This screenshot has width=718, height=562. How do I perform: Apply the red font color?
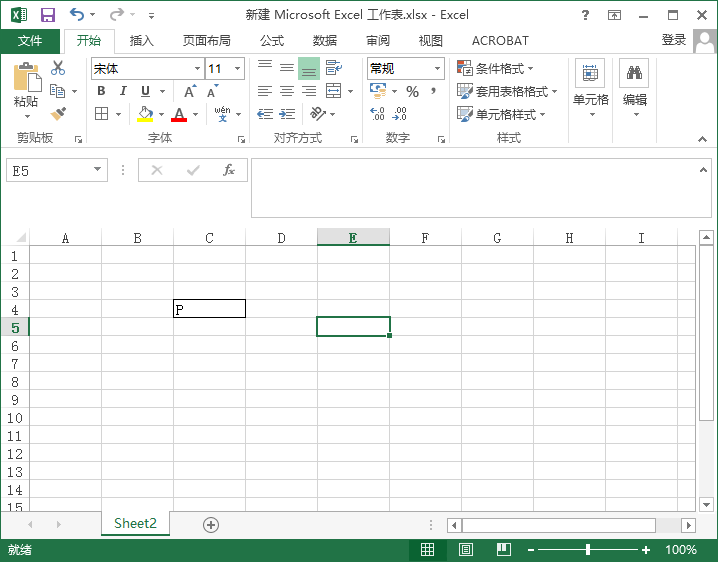(179, 114)
